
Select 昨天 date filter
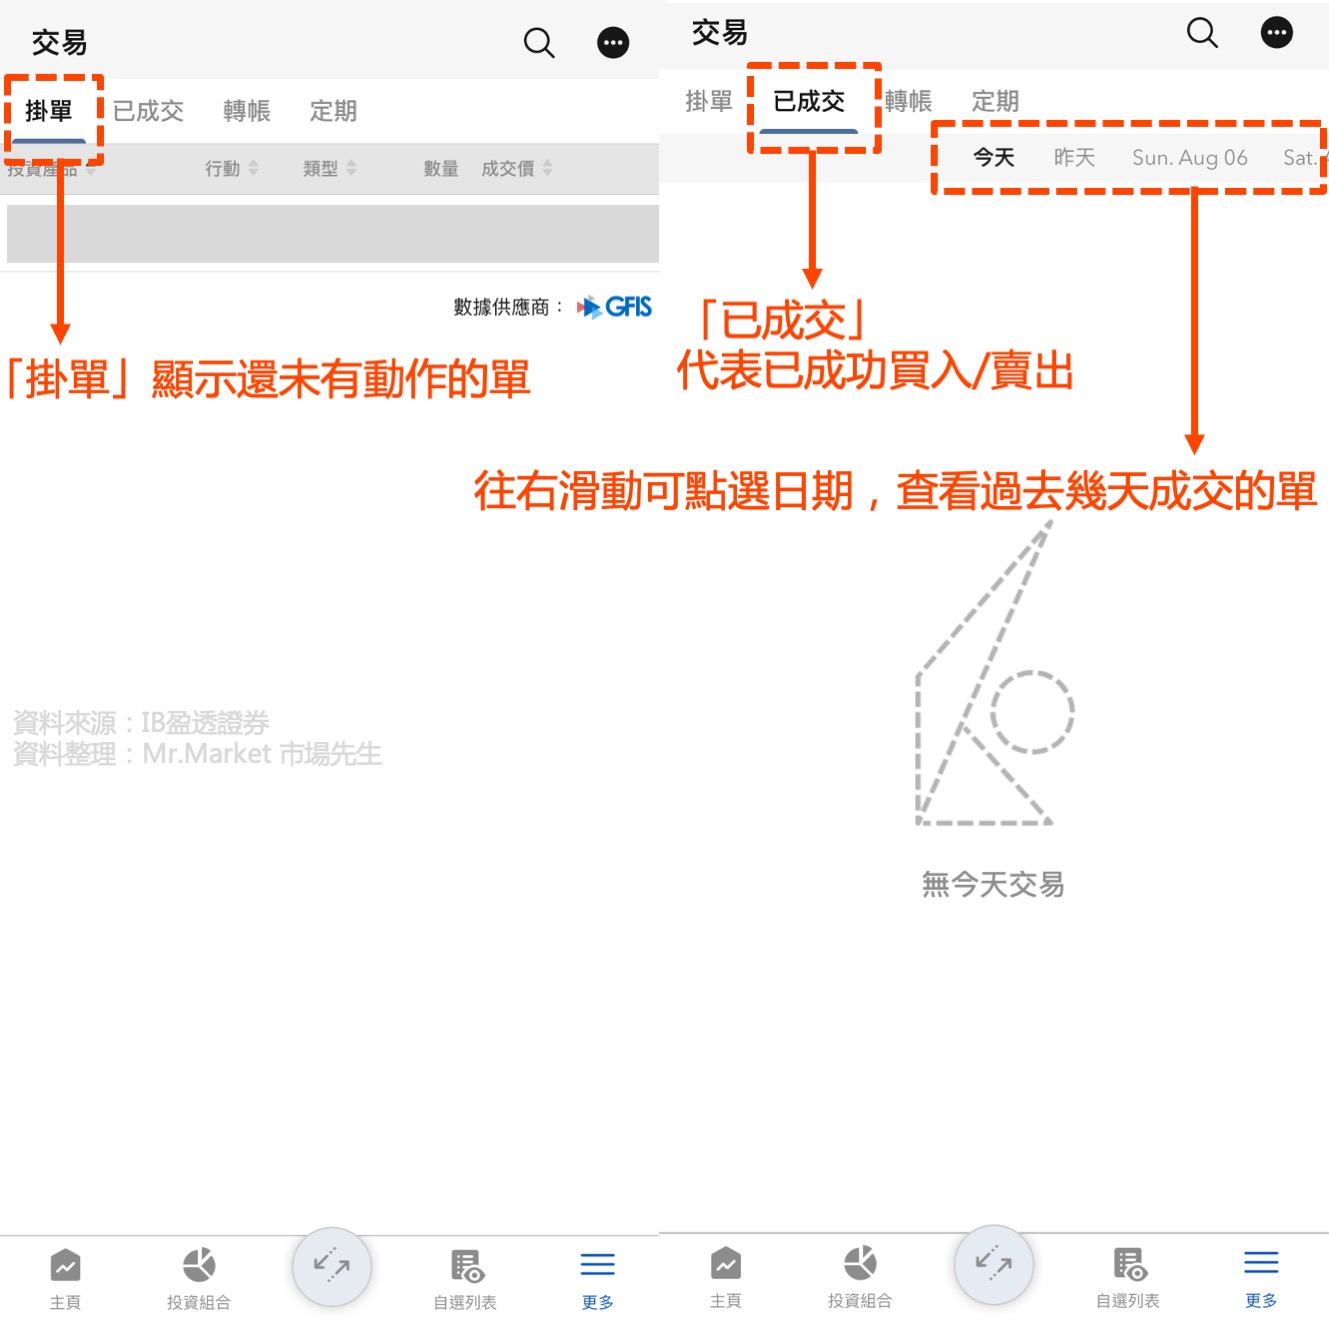(1074, 157)
